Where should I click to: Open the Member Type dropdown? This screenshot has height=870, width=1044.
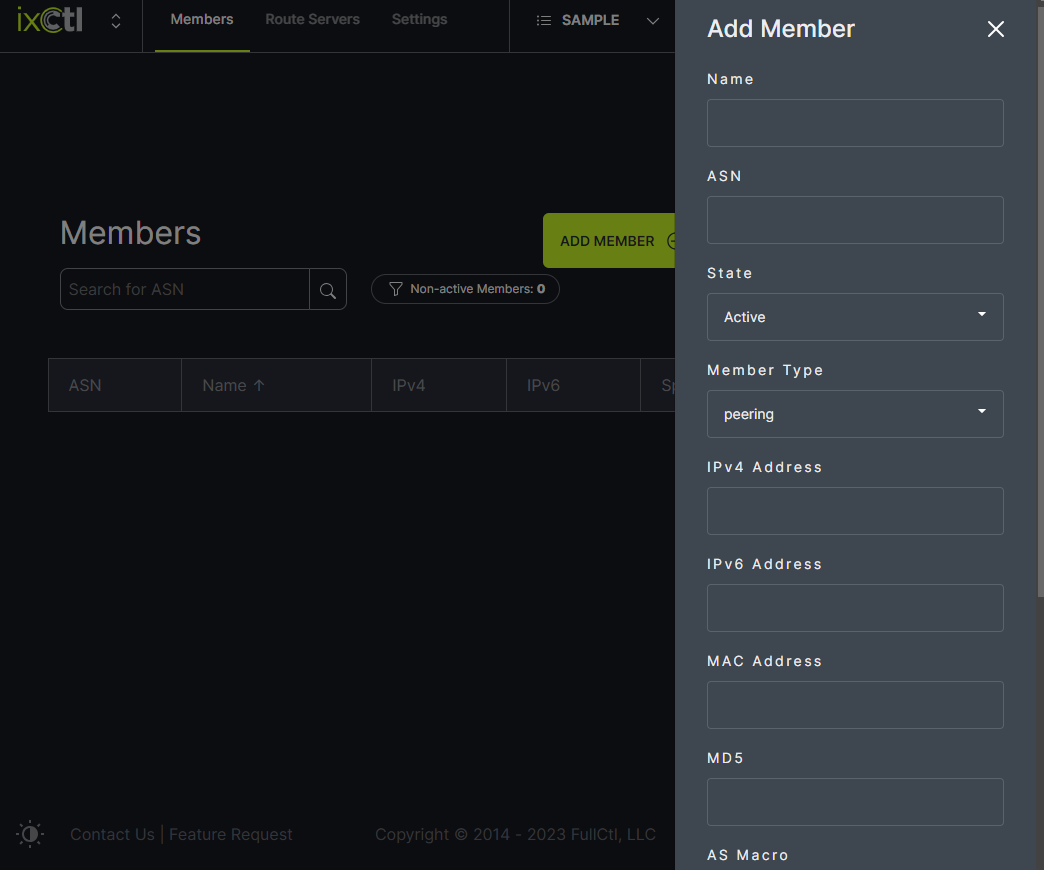(x=855, y=414)
